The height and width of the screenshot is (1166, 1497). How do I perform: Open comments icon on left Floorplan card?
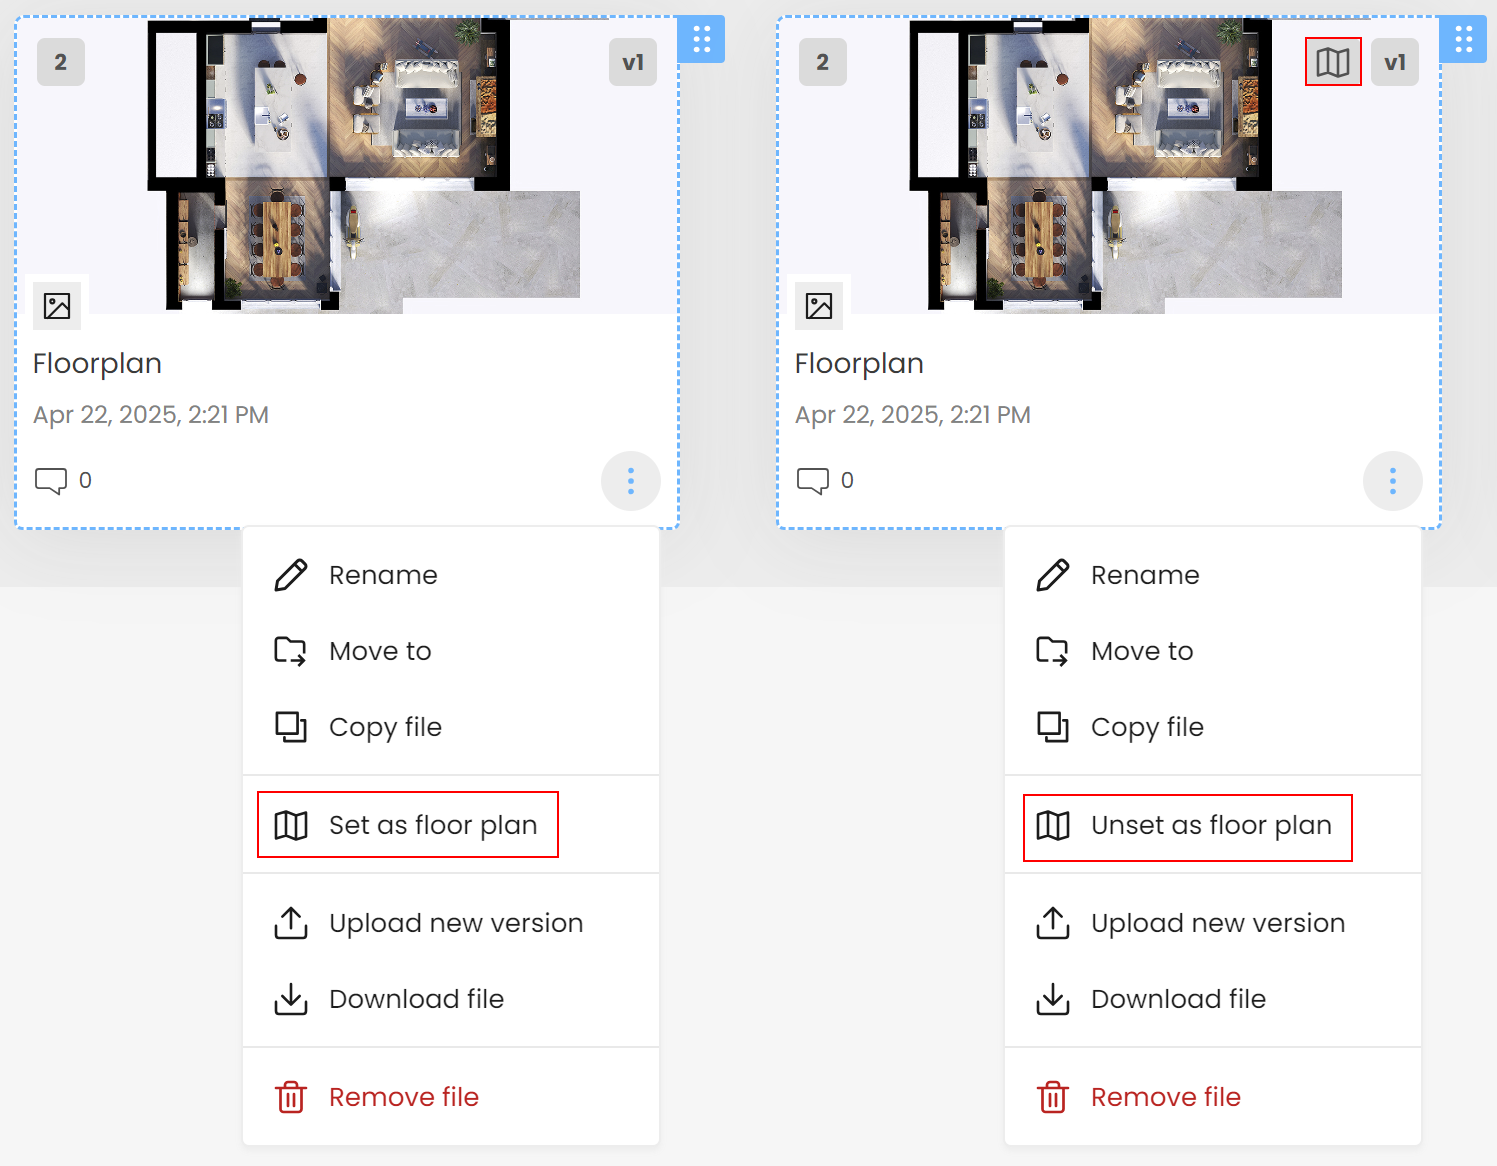click(x=51, y=481)
